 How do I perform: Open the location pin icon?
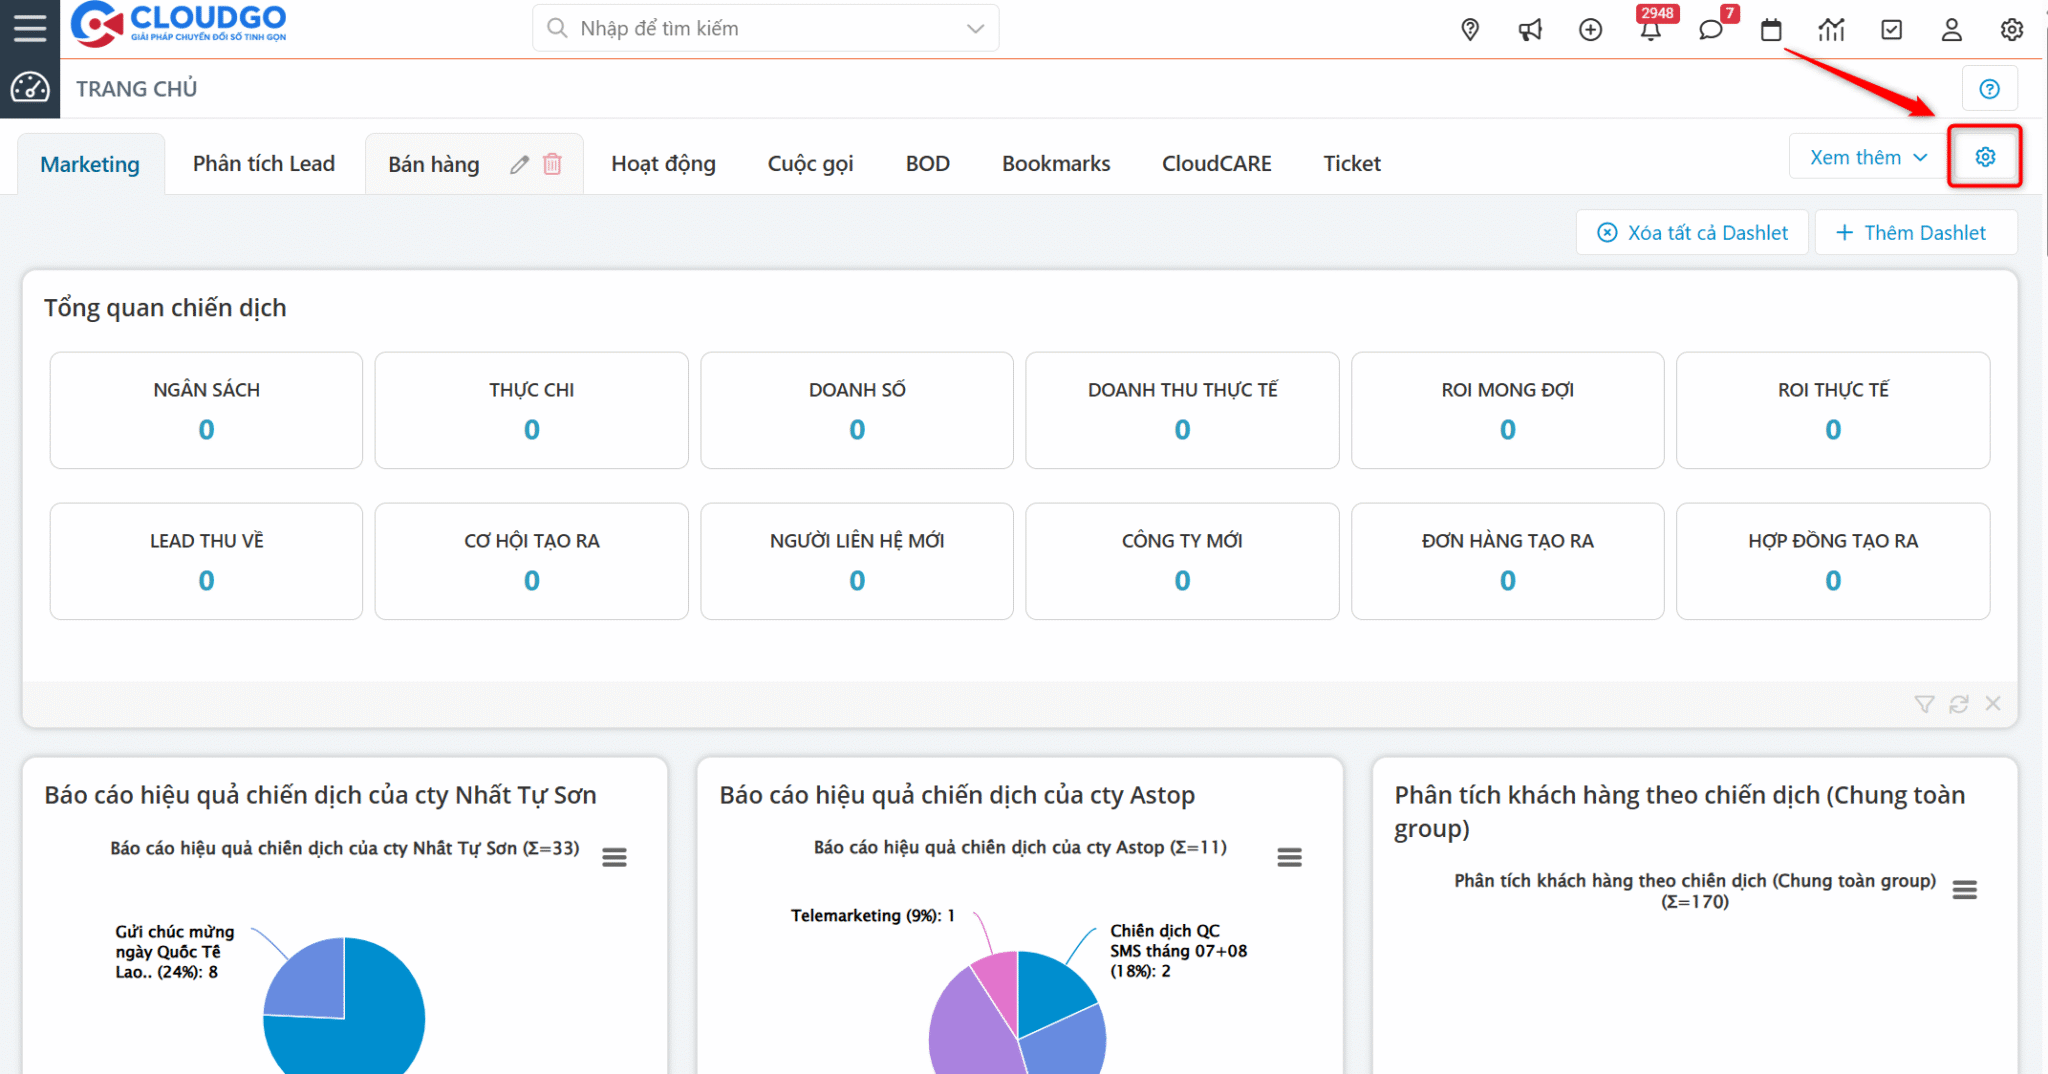(x=1470, y=29)
